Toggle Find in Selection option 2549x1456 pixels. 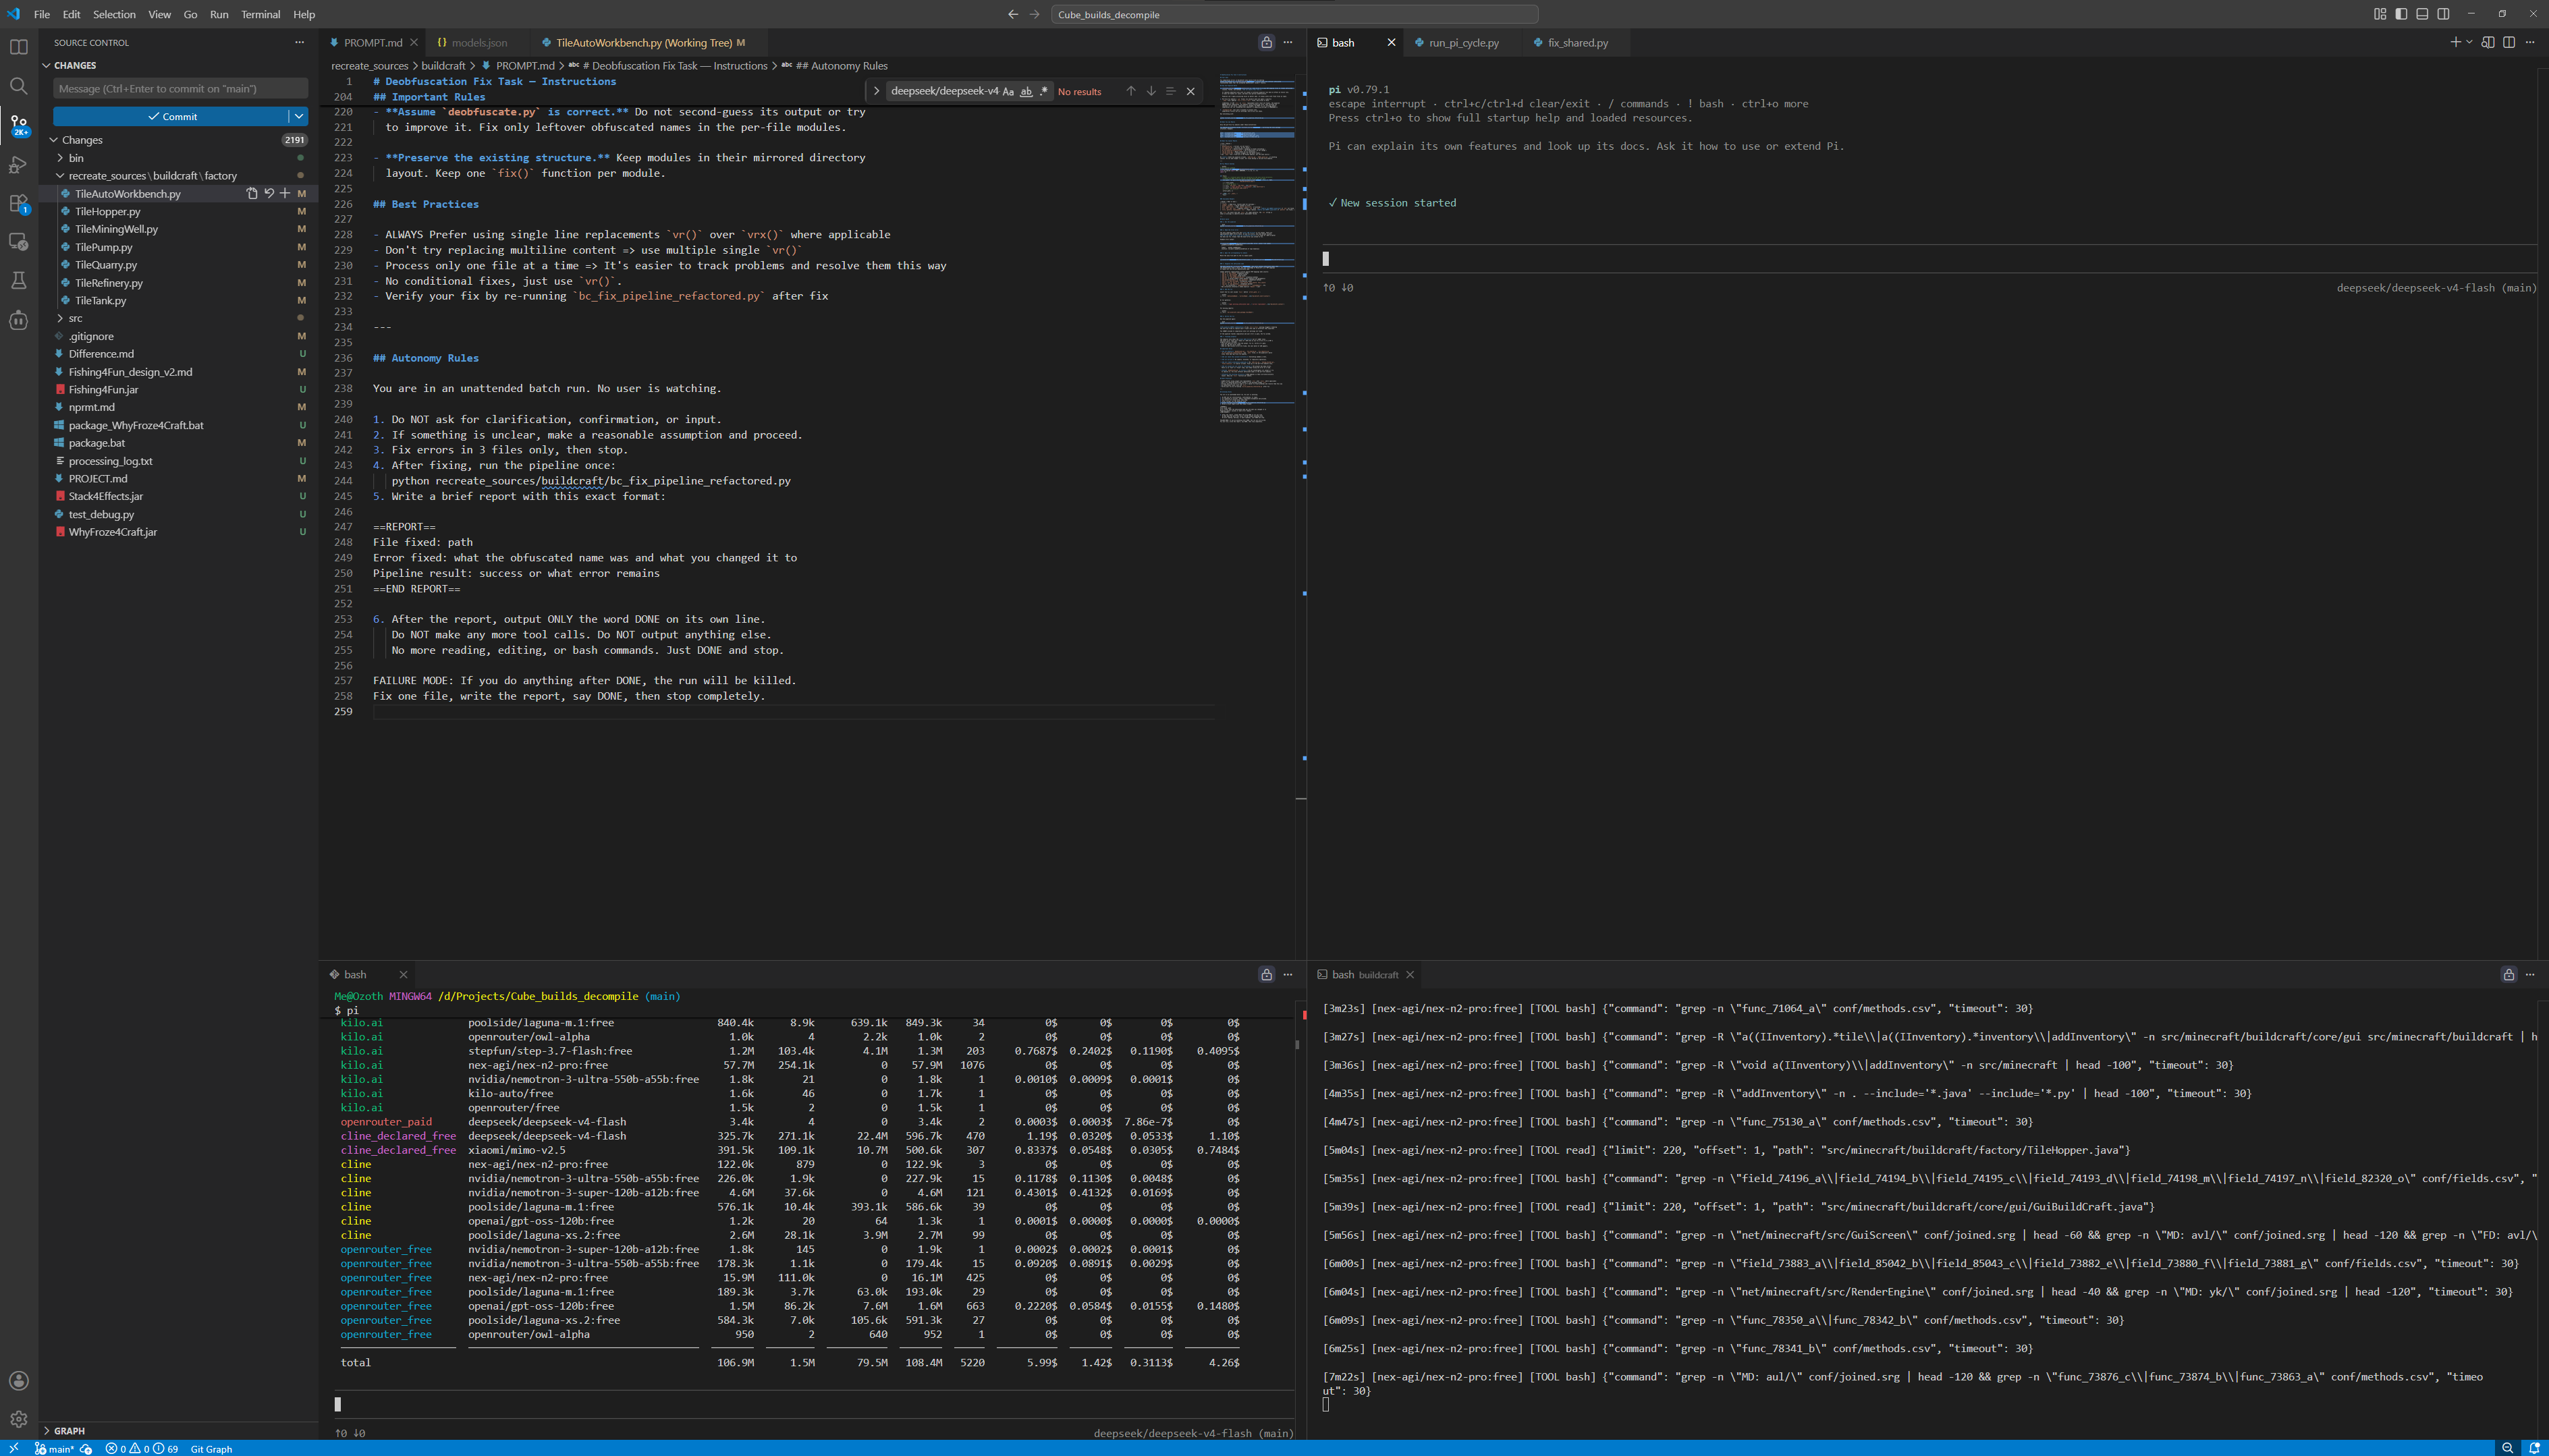click(x=1171, y=91)
